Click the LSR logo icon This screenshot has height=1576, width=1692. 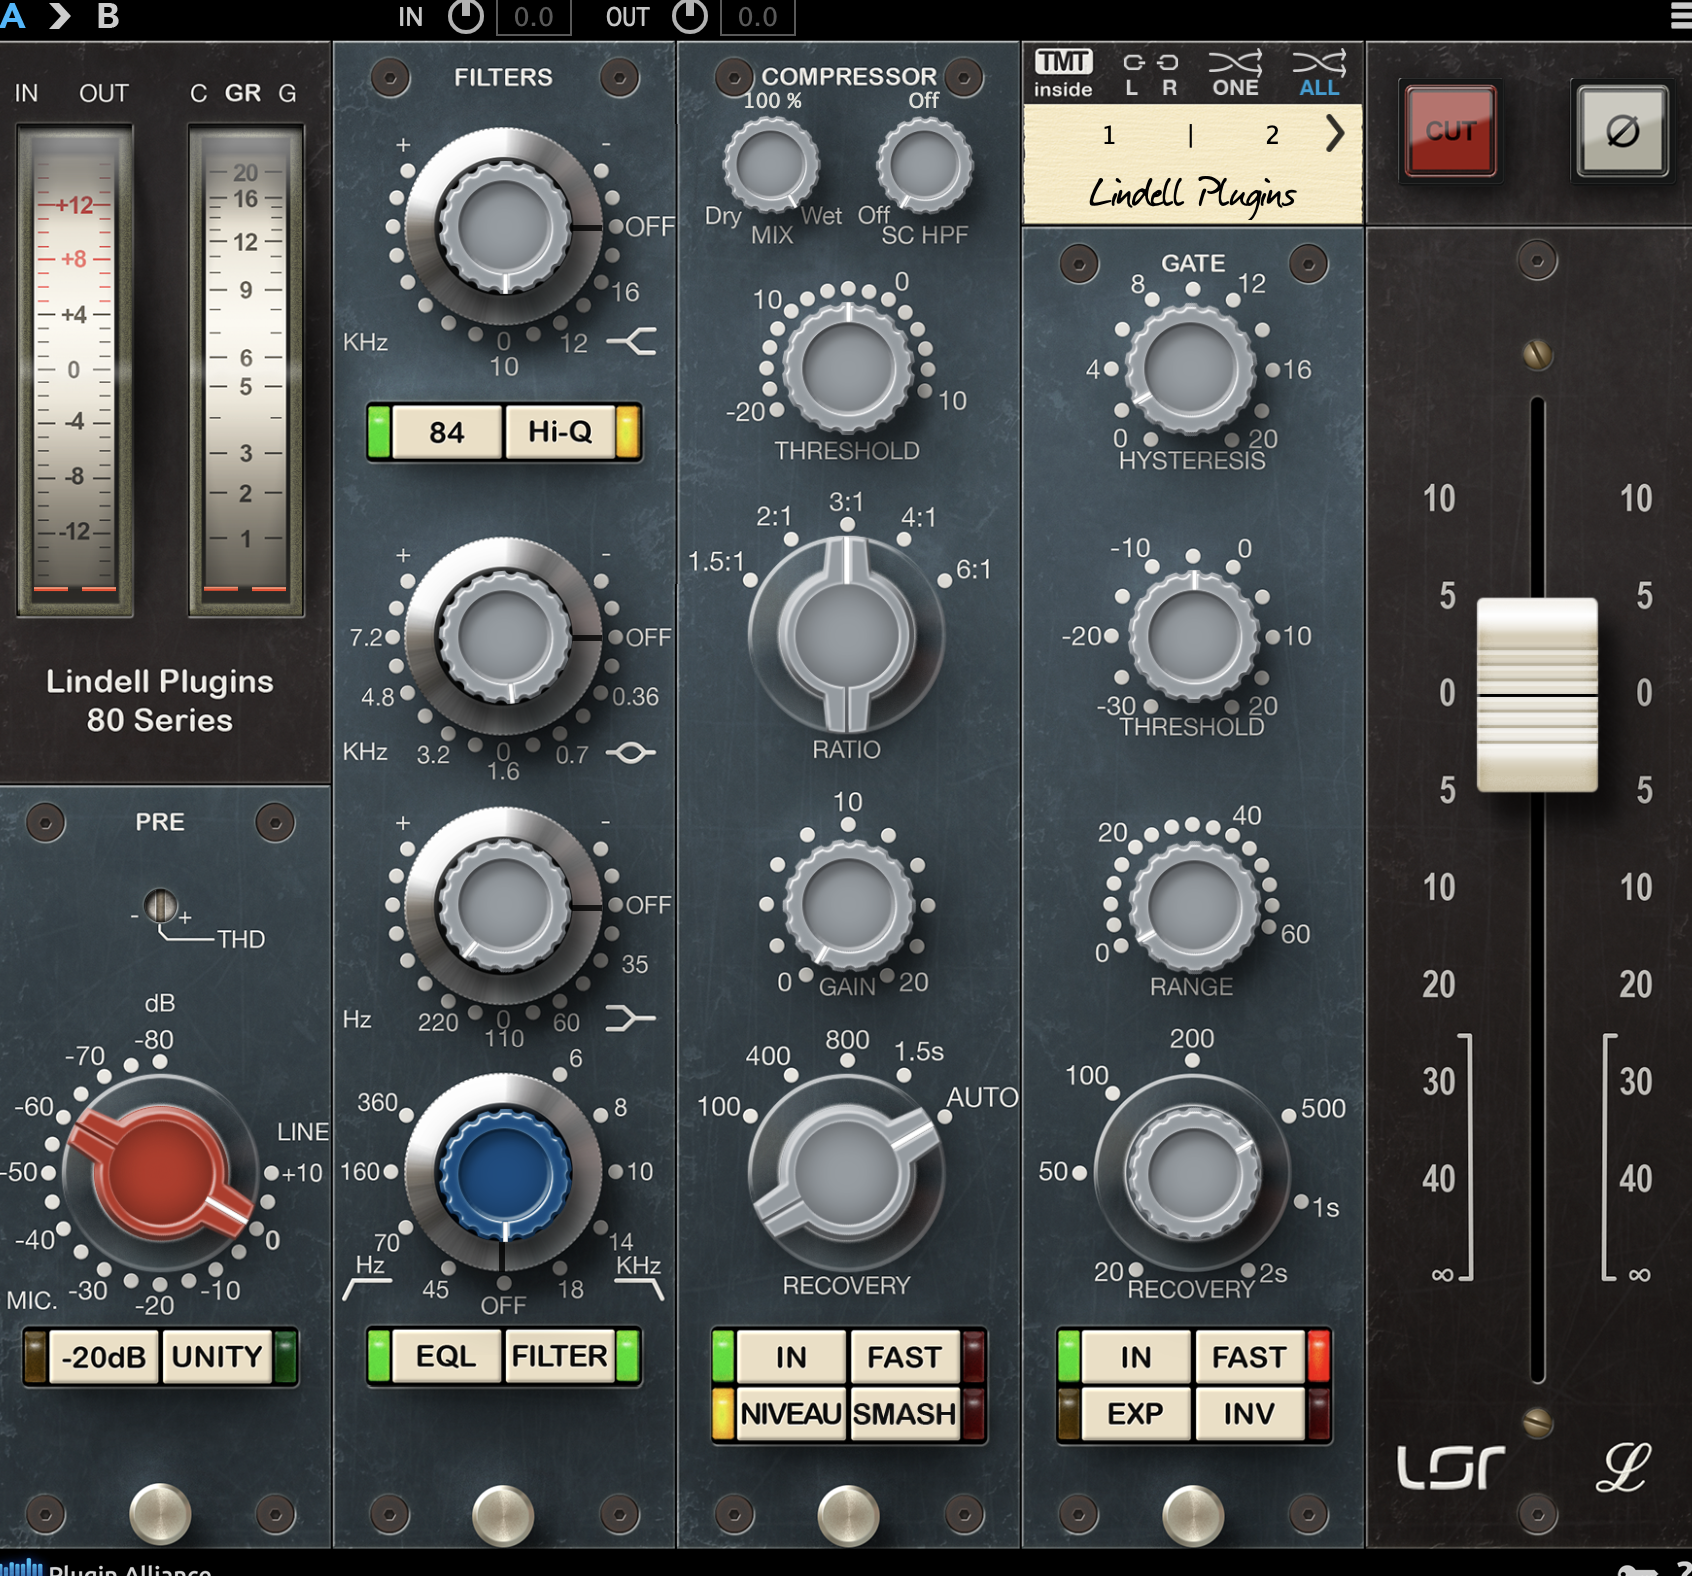(x=1450, y=1467)
